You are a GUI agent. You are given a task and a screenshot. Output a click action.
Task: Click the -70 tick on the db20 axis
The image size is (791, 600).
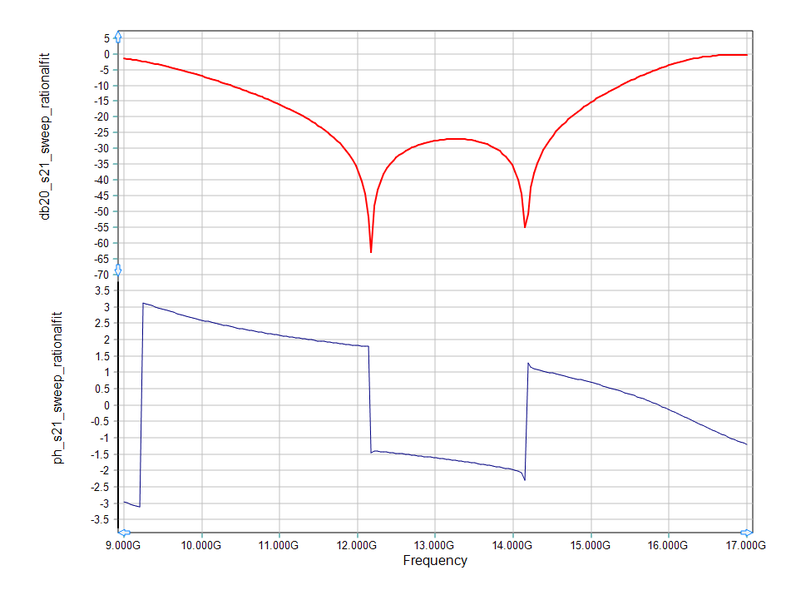pyautogui.click(x=102, y=275)
